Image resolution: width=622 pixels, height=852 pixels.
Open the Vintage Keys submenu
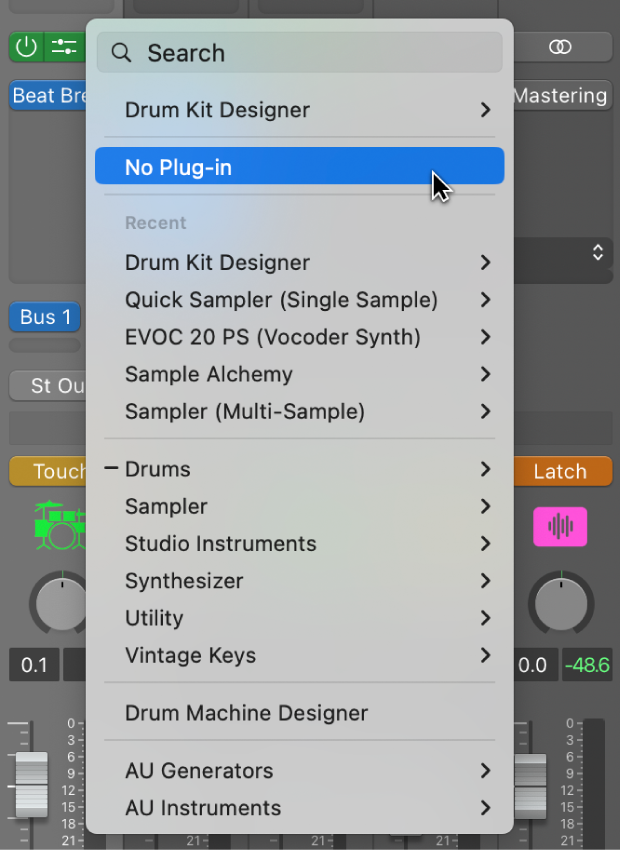pos(190,656)
